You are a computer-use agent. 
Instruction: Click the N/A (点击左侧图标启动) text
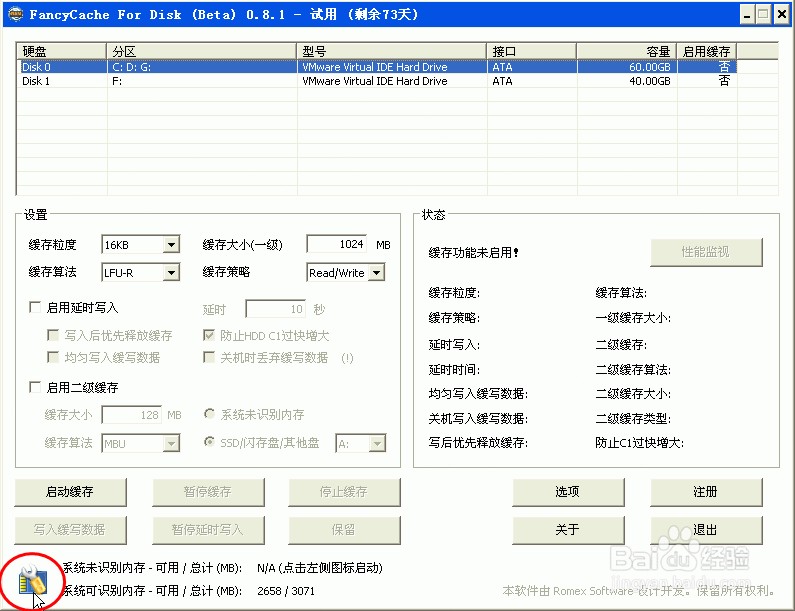(x=319, y=568)
